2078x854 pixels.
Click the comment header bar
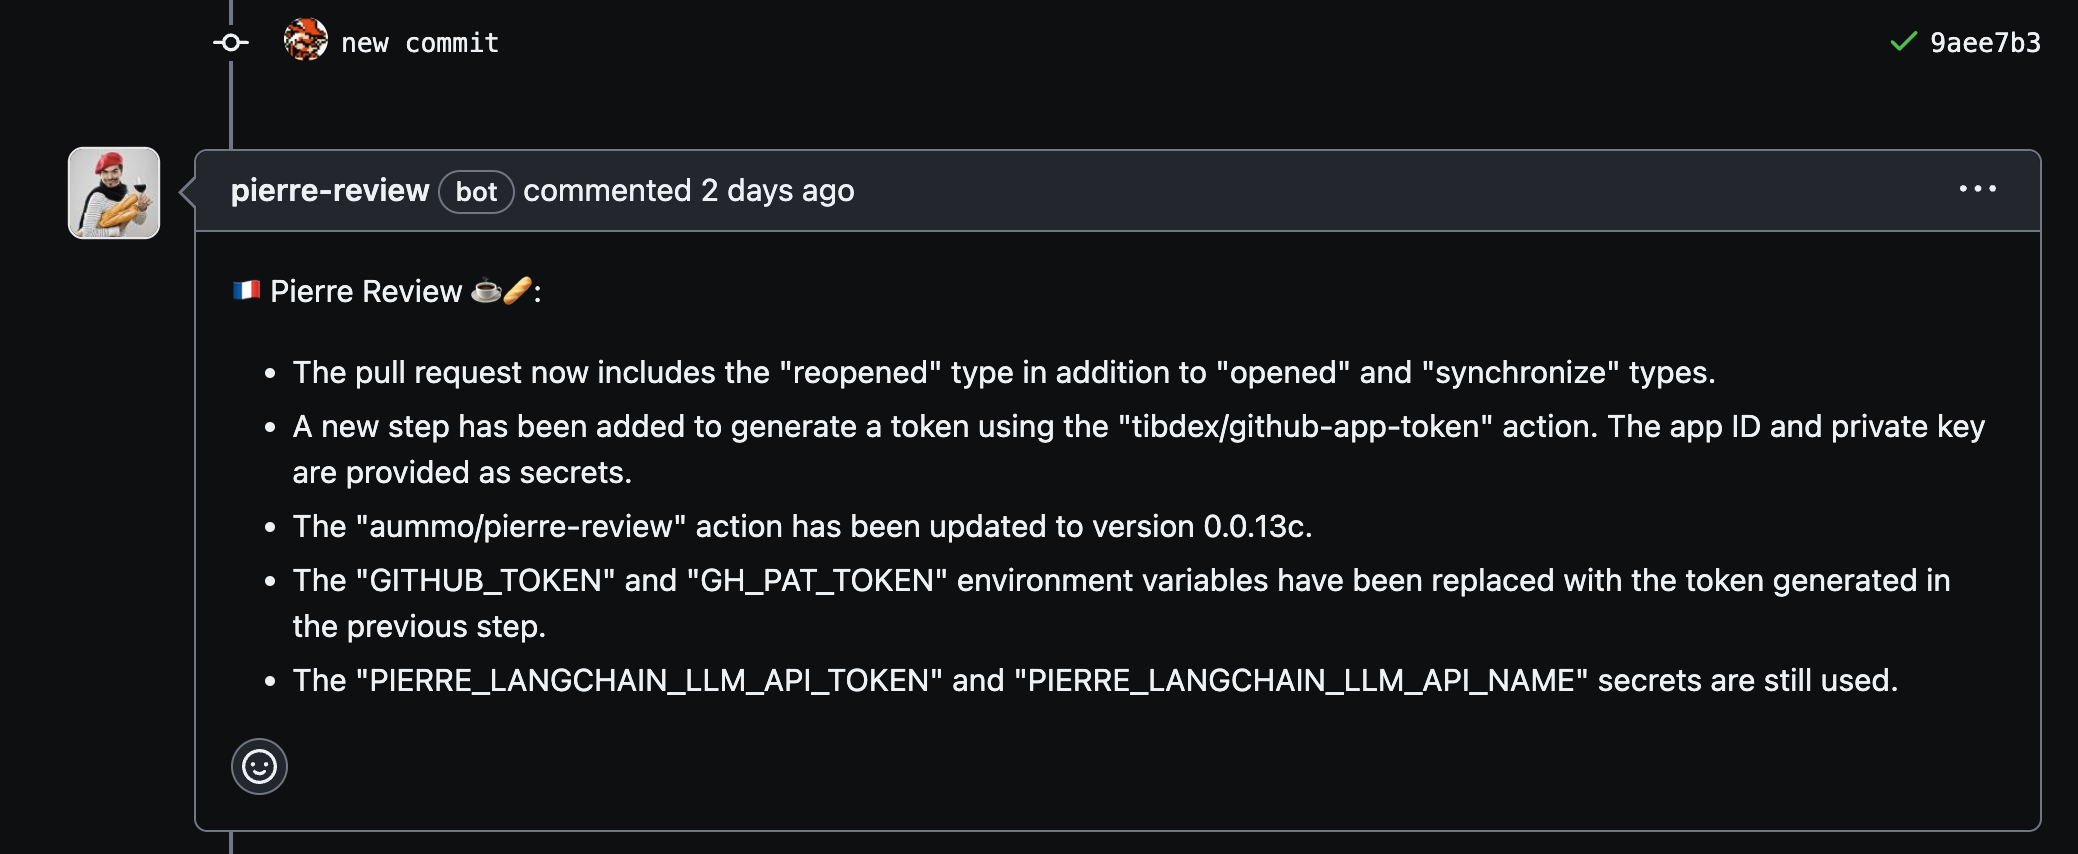[x=1200, y=190]
